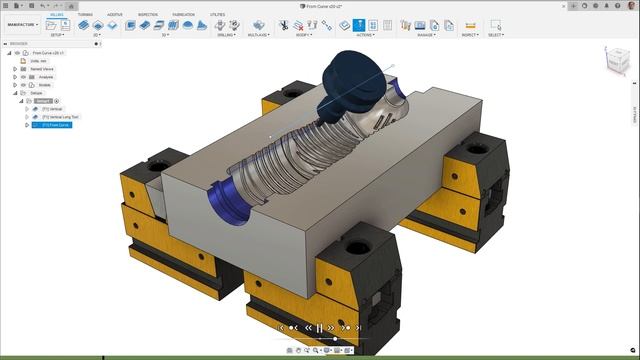
Task: Select the 2D Adaptive Clearing tool
Action: [x=83, y=25]
